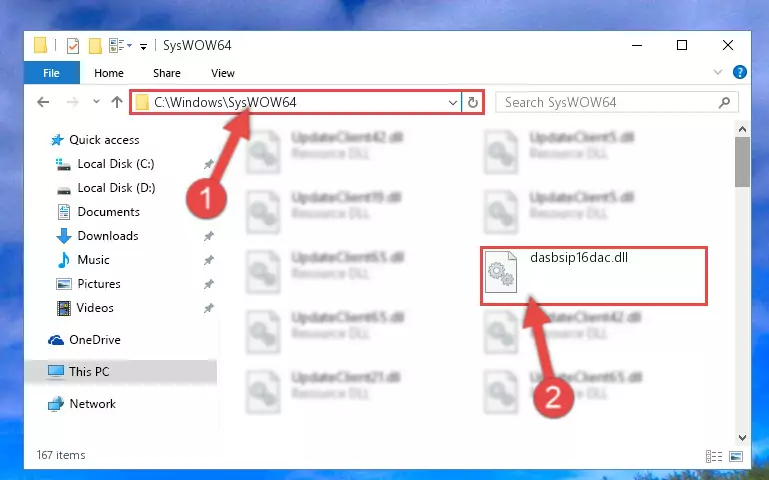
Task: Go up one folder level
Action: pos(117,102)
